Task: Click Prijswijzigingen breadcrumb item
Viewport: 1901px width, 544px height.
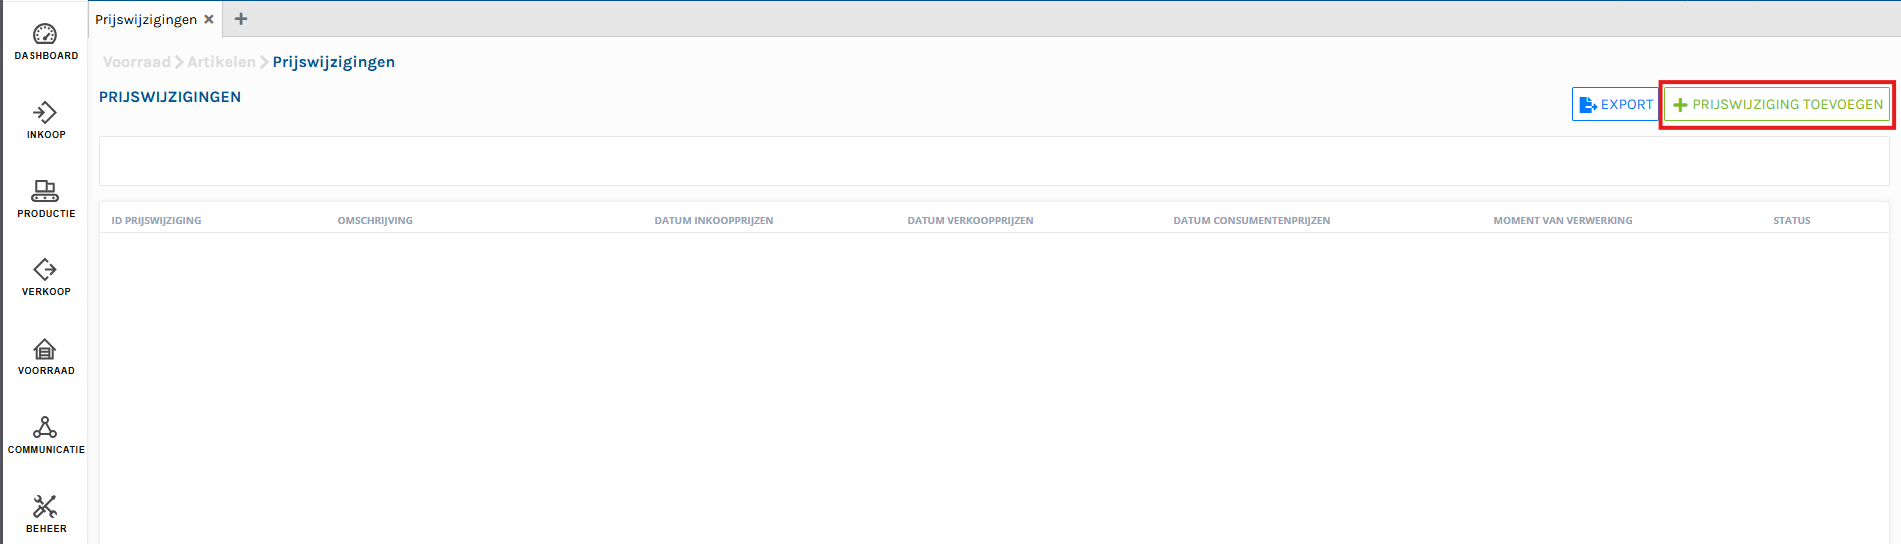Action: point(333,62)
